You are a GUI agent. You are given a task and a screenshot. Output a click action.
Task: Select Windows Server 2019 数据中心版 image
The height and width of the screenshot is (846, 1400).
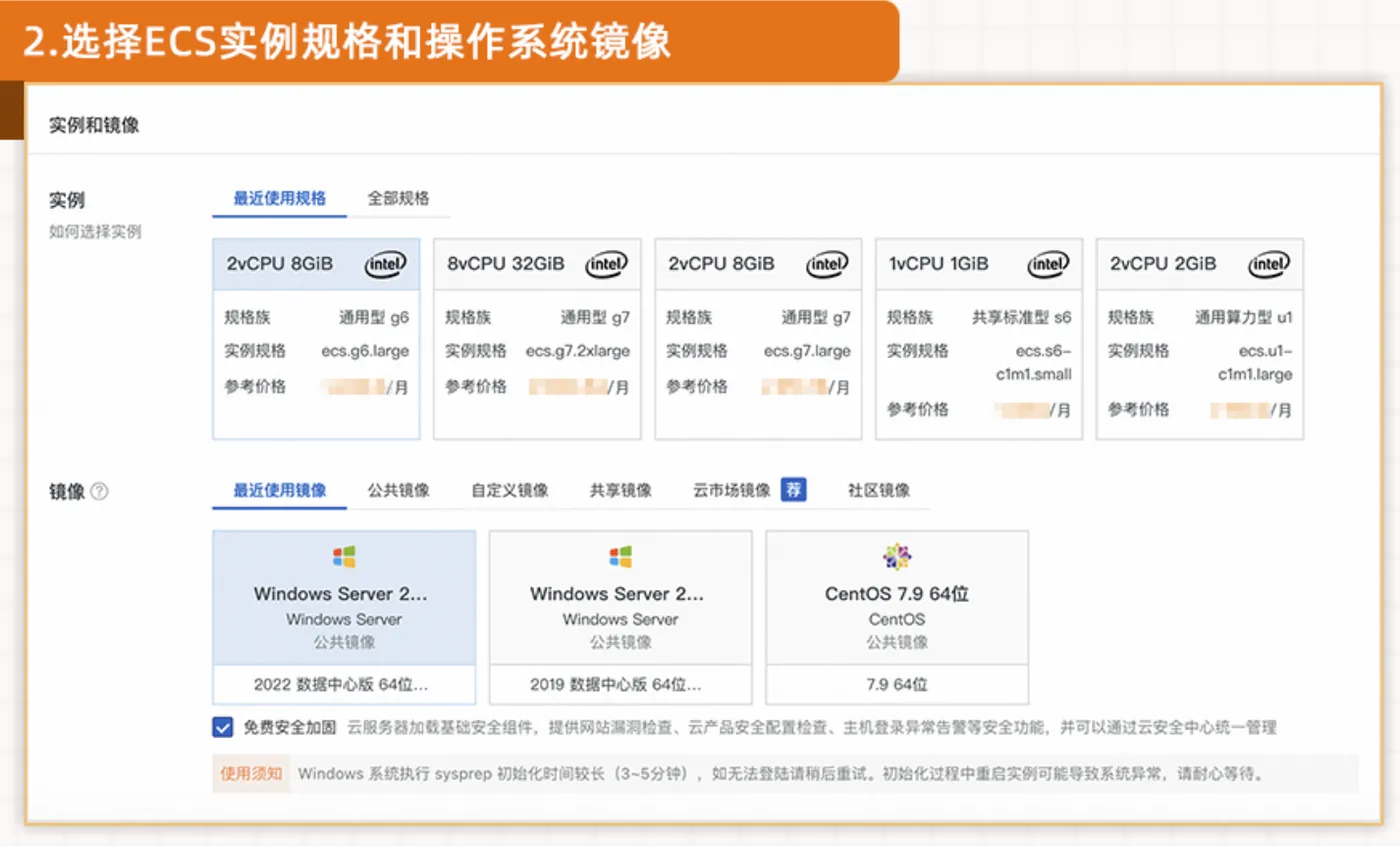coord(620,617)
